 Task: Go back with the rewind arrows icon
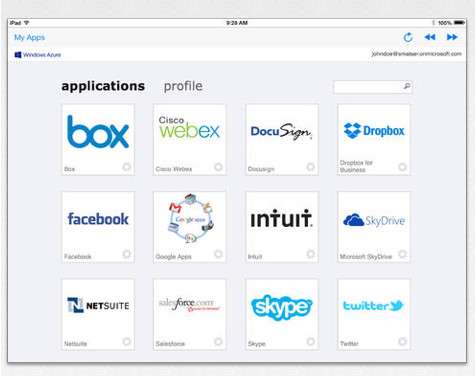(430, 37)
